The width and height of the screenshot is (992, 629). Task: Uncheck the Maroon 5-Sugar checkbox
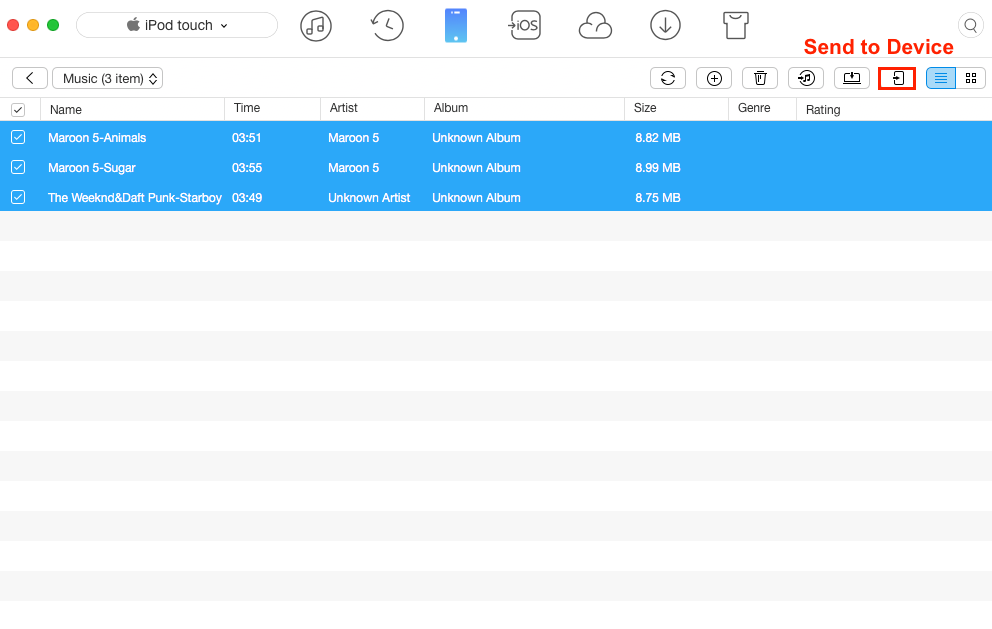click(x=18, y=168)
